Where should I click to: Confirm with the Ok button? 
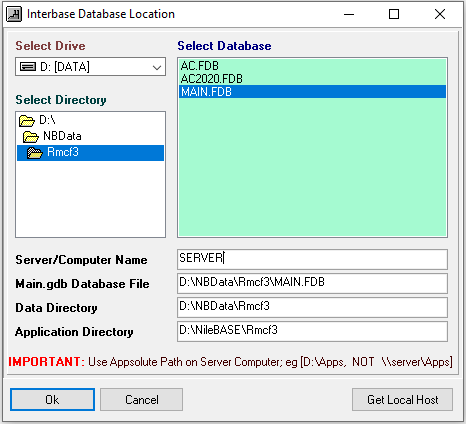pyautogui.click(x=52, y=399)
